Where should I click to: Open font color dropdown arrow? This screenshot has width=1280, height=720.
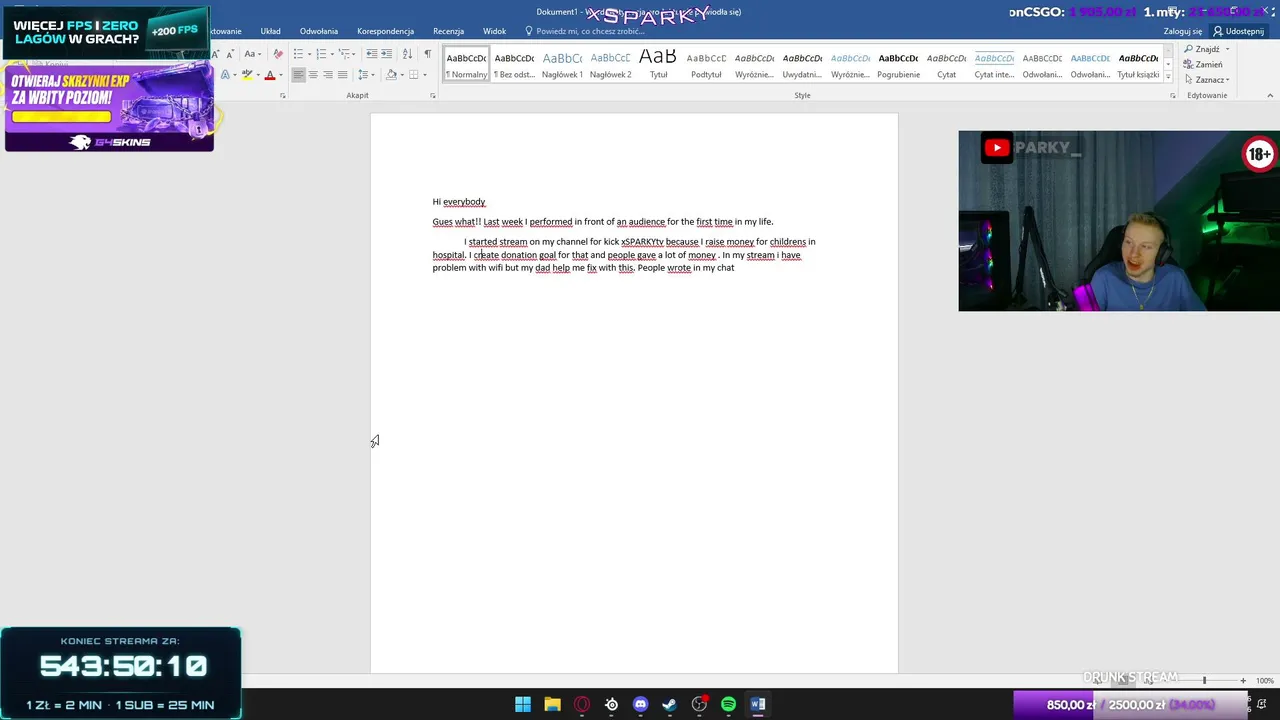pos(281,75)
